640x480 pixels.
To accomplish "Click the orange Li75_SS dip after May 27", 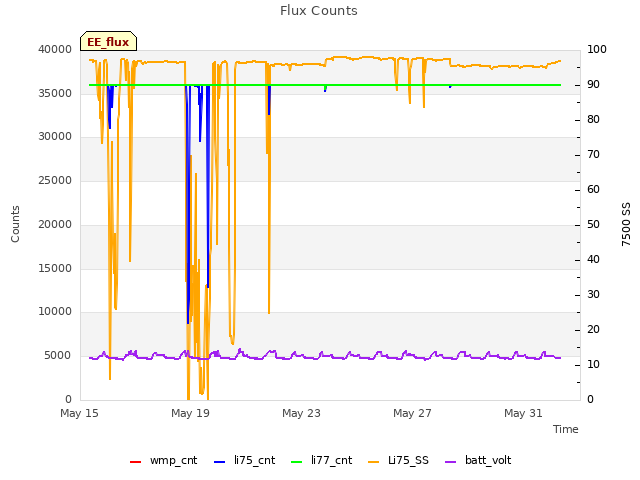I will [424, 106].
